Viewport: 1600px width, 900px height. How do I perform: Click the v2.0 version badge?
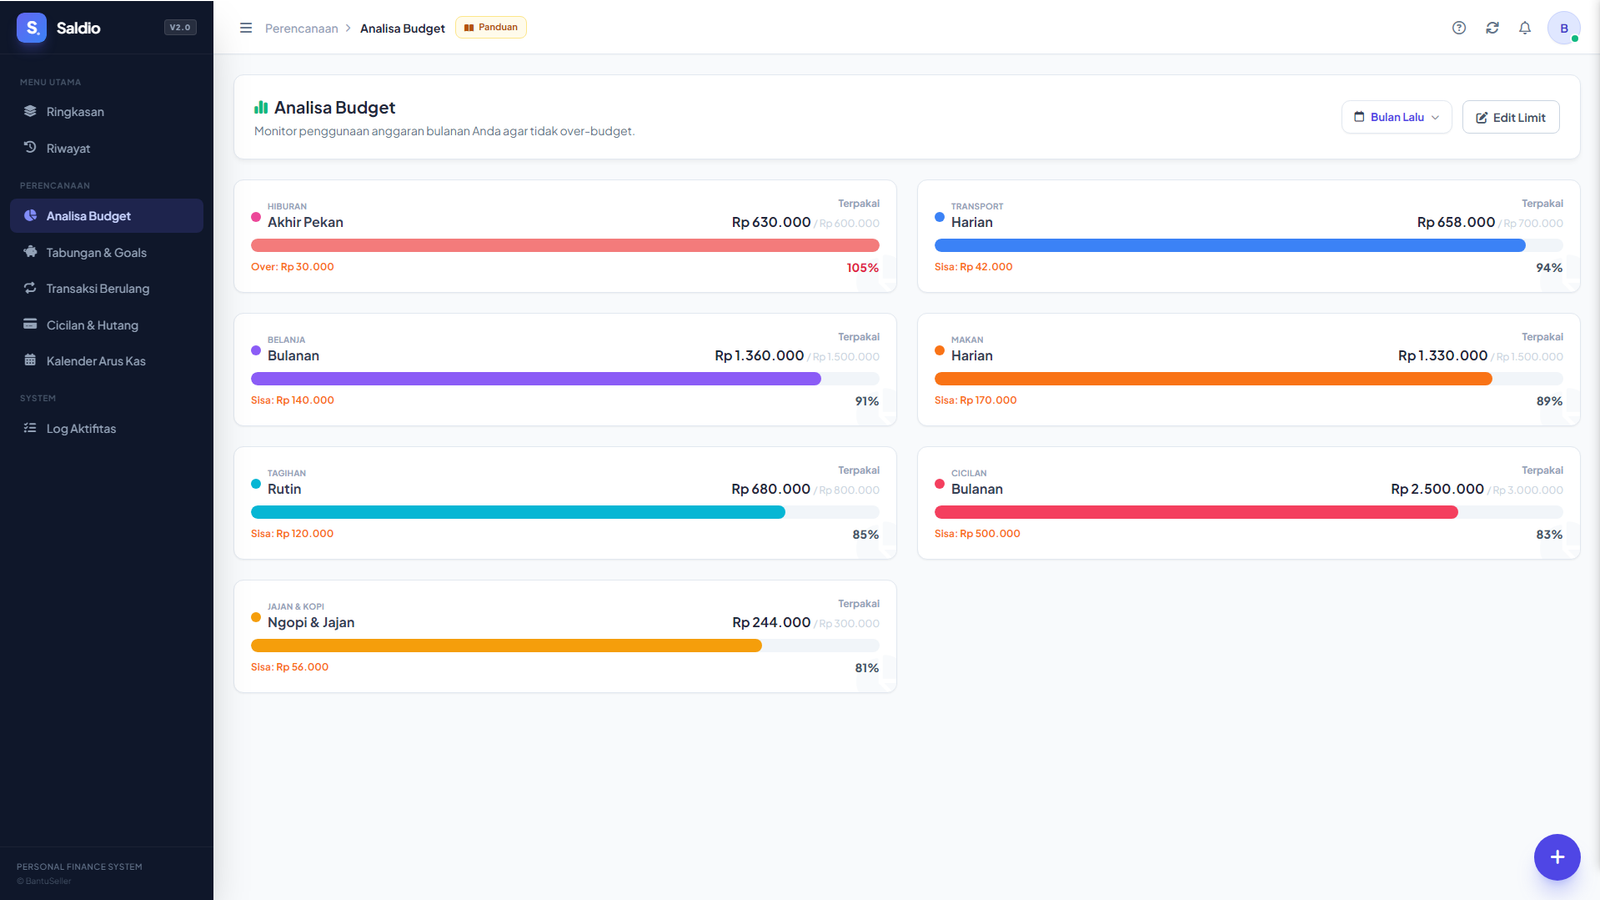coord(180,28)
